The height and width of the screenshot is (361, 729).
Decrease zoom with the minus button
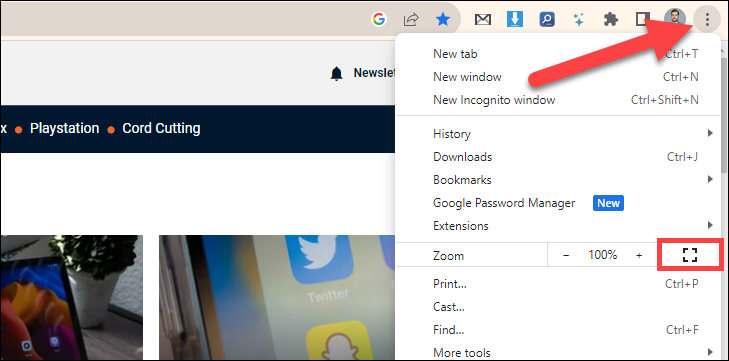tap(566, 255)
